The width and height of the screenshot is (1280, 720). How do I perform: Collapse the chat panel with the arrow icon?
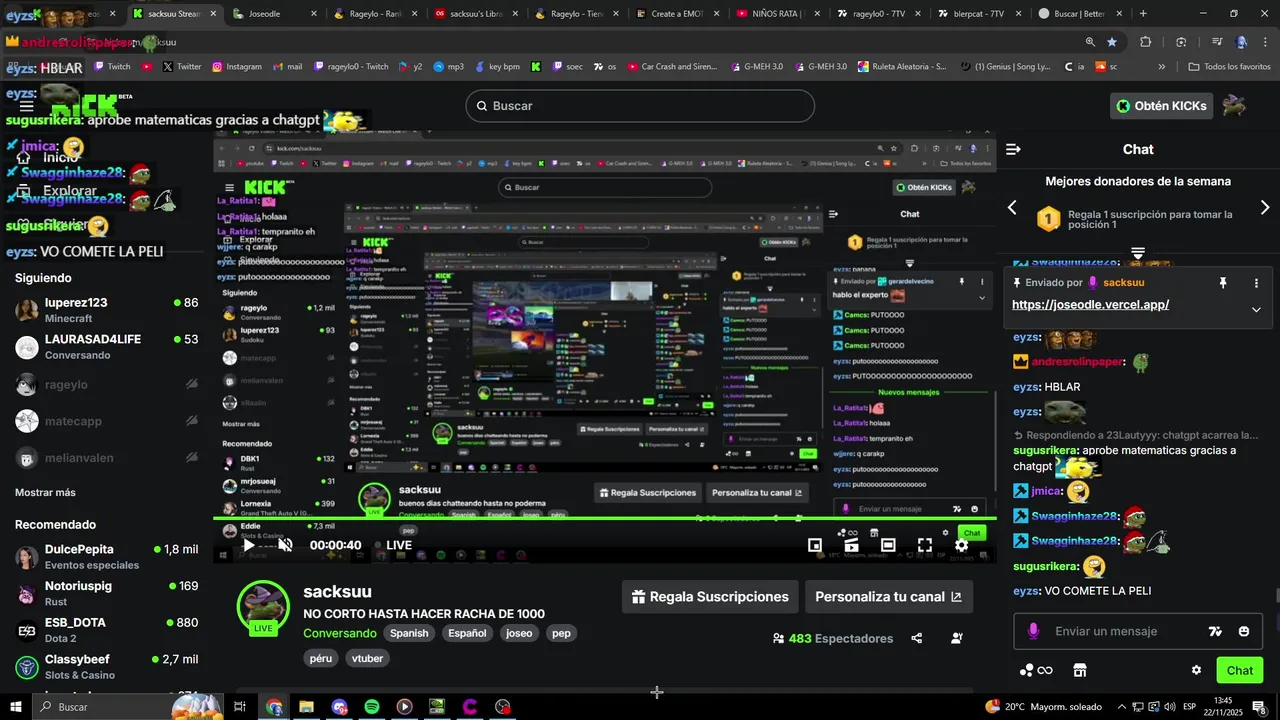[x=1013, y=149]
